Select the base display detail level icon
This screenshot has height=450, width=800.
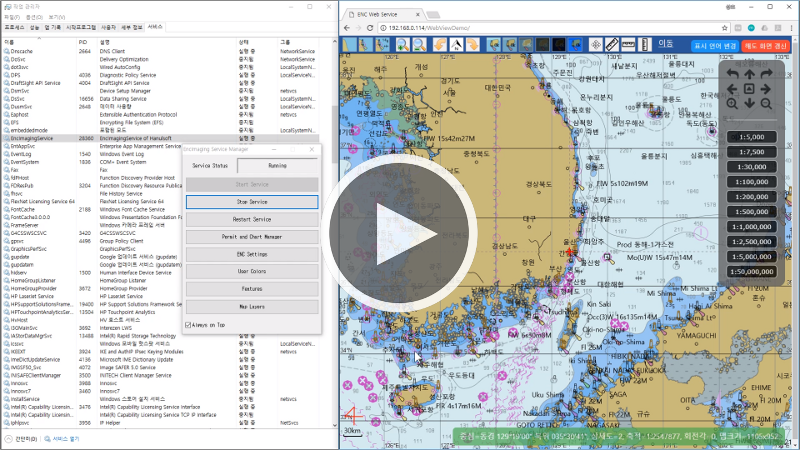point(348,45)
